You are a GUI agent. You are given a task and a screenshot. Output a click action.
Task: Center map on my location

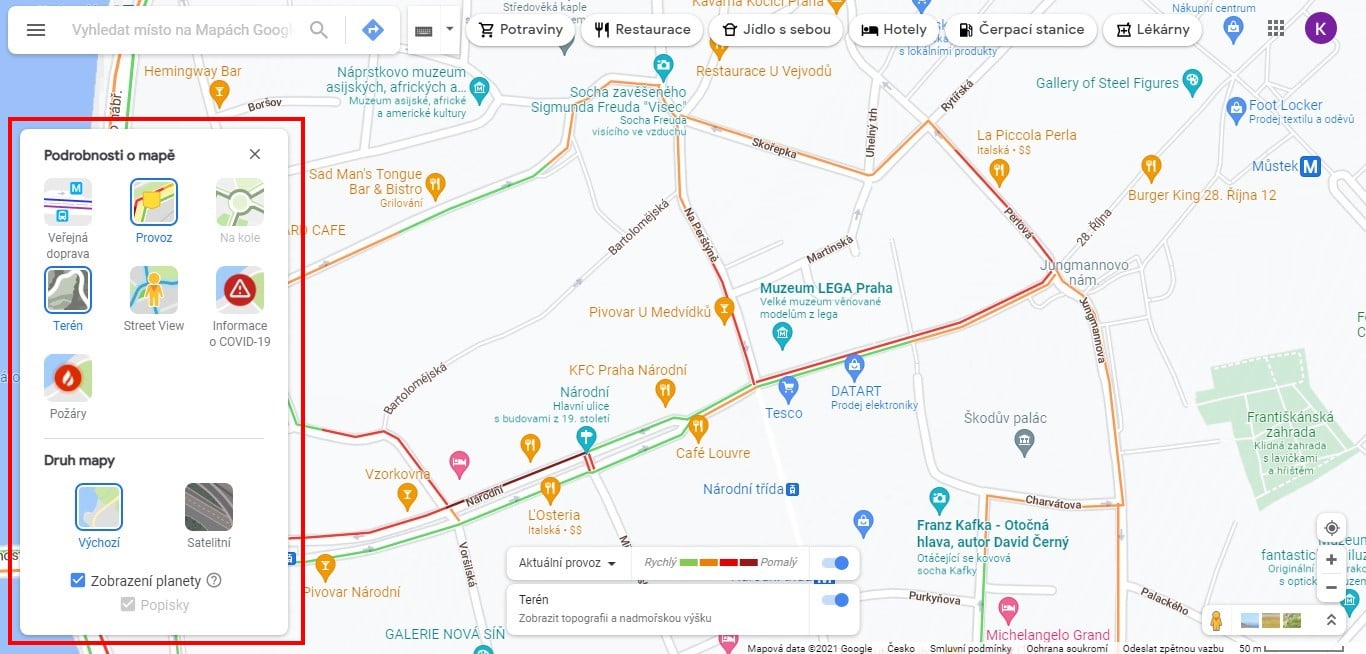1331,528
